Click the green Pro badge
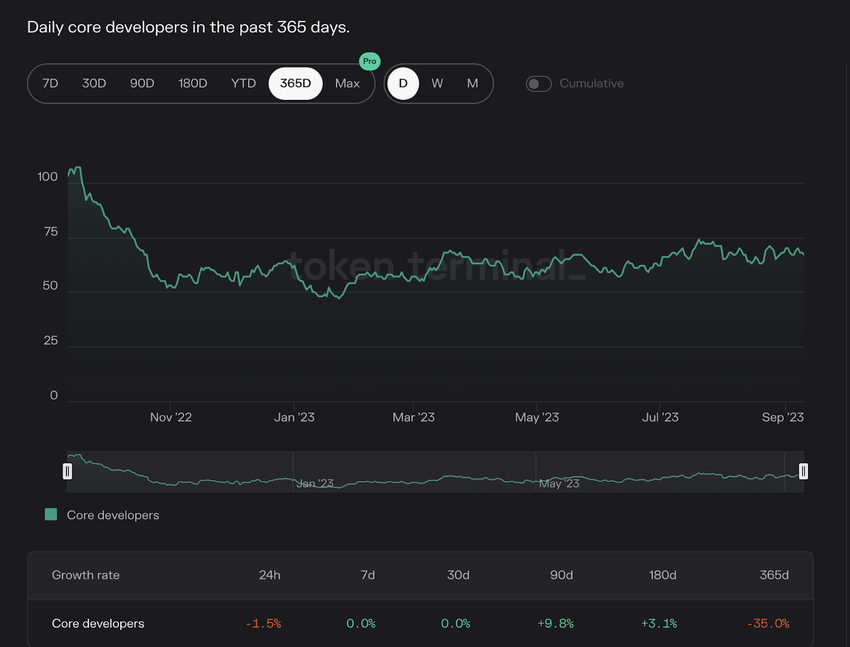850x647 pixels. [x=370, y=61]
